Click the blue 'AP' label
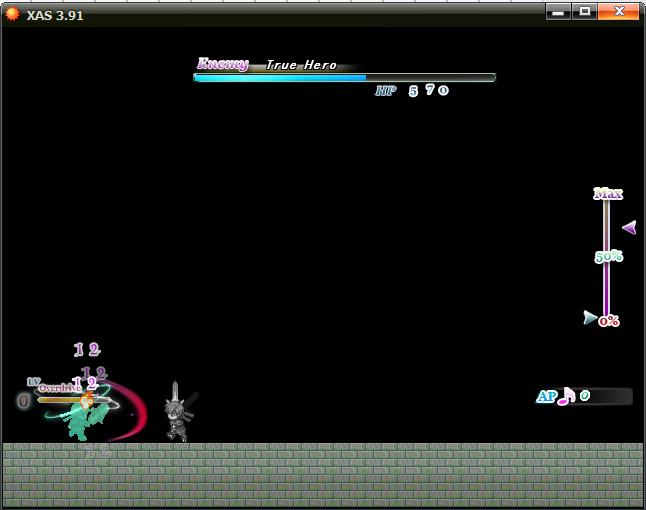 (547, 396)
